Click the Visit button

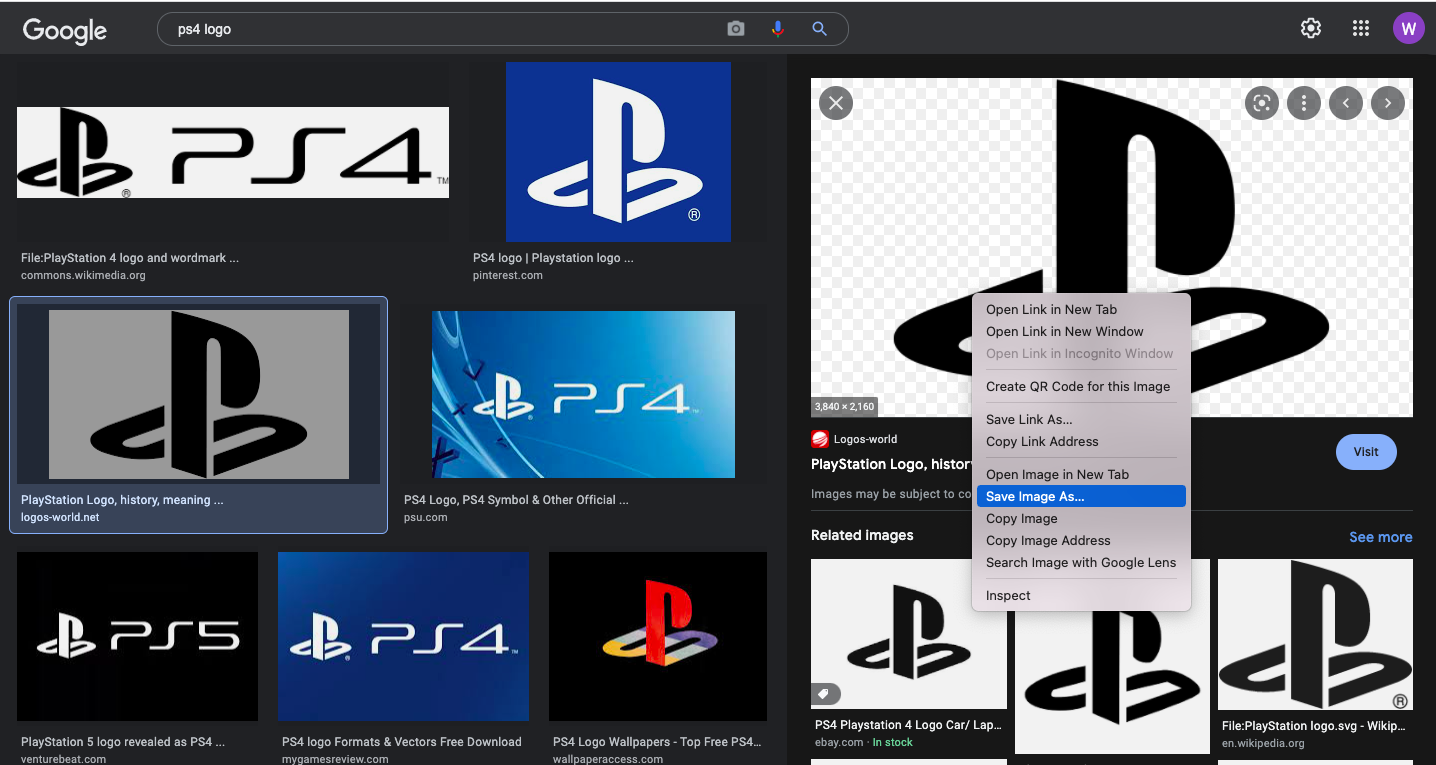click(1366, 452)
